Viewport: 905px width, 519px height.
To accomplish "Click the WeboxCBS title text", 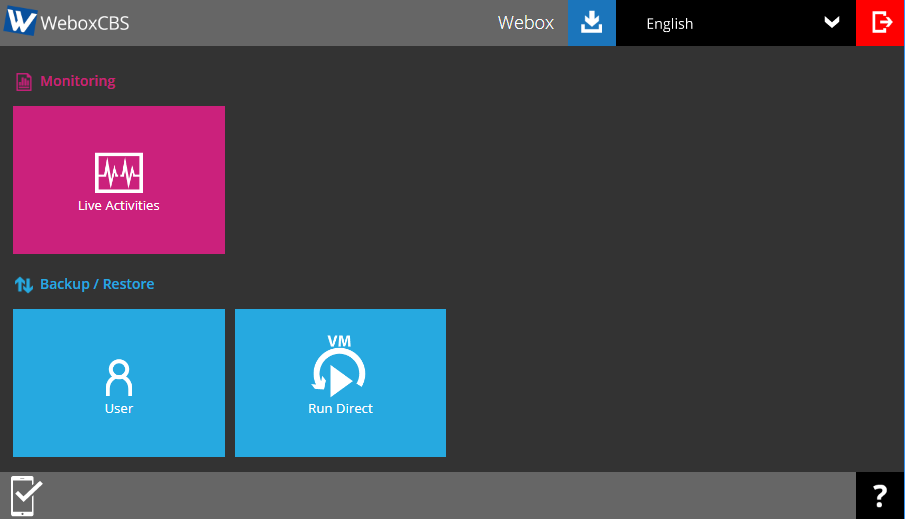I will (84, 23).
